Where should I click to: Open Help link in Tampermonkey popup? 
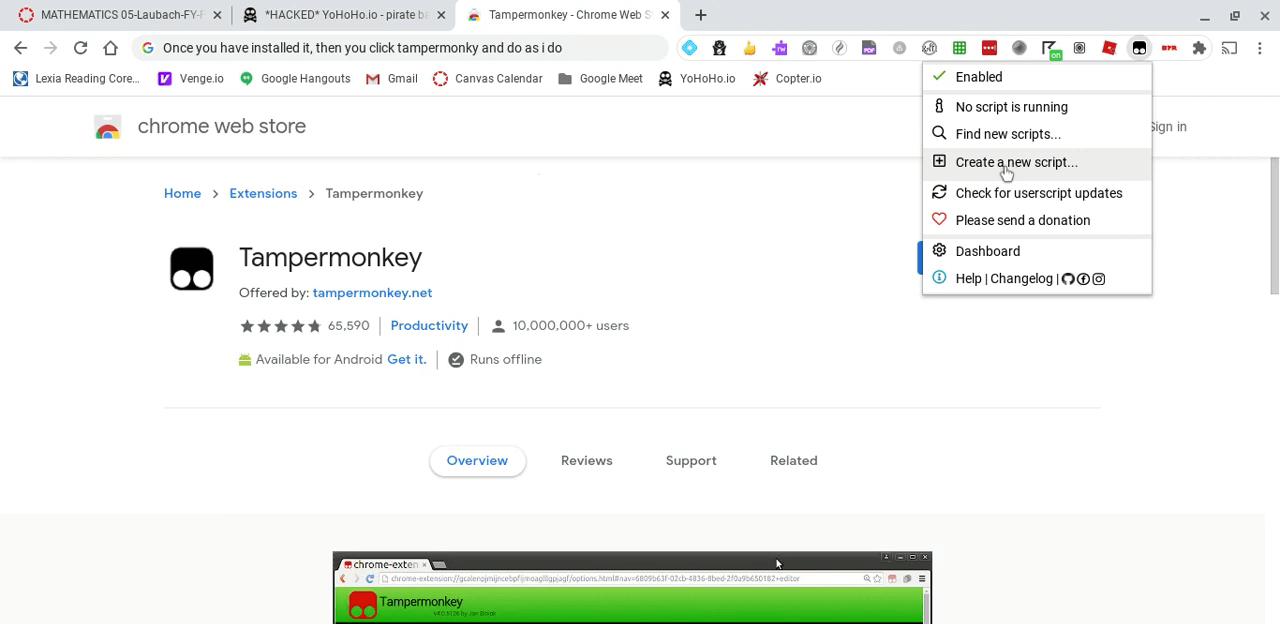(968, 279)
